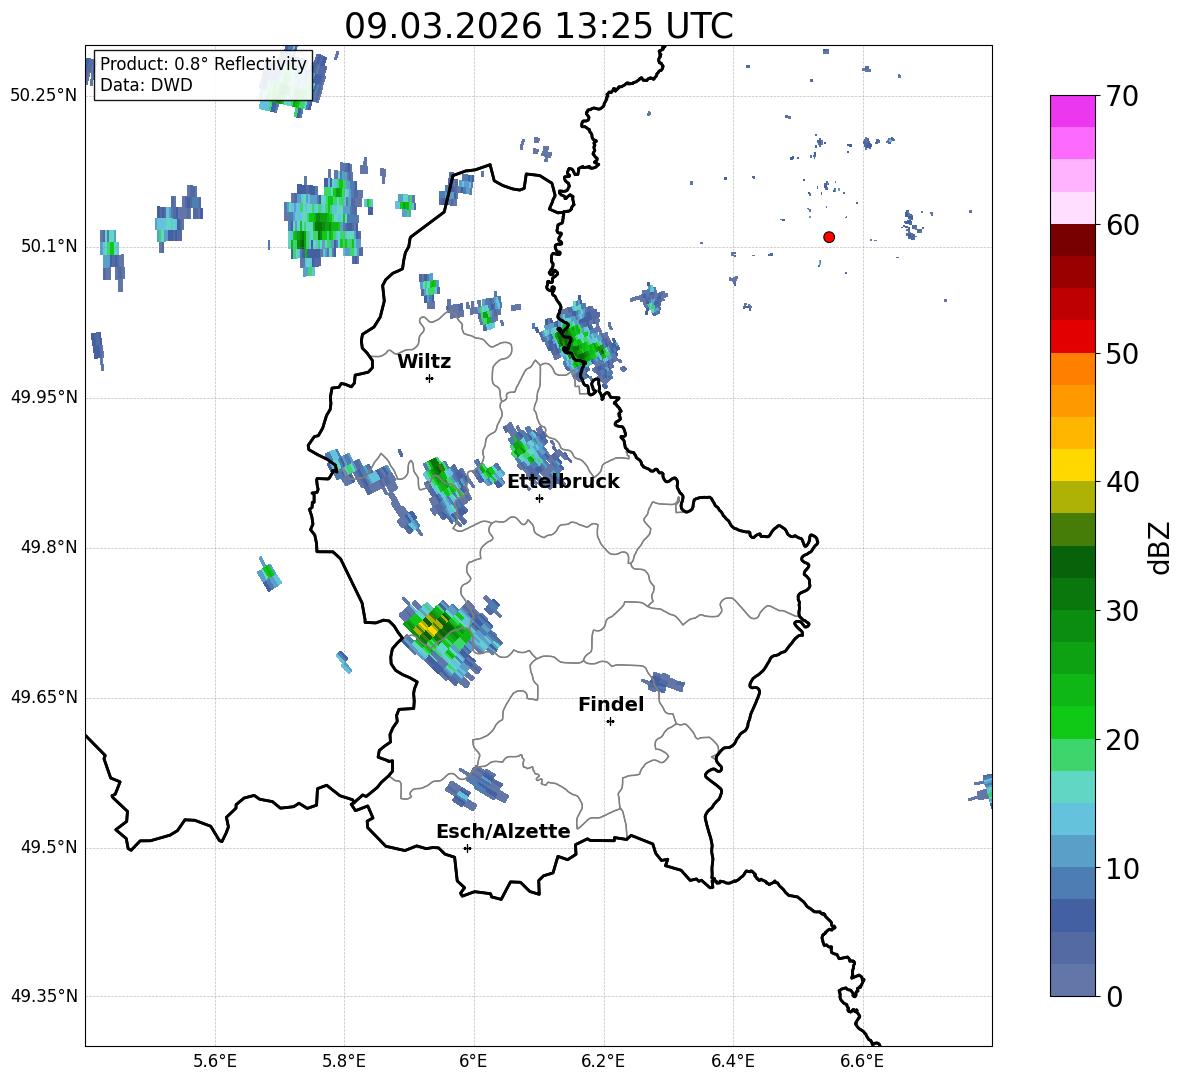The image size is (1184, 1081).
Task: Click the Findel location label
Action: point(610,704)
